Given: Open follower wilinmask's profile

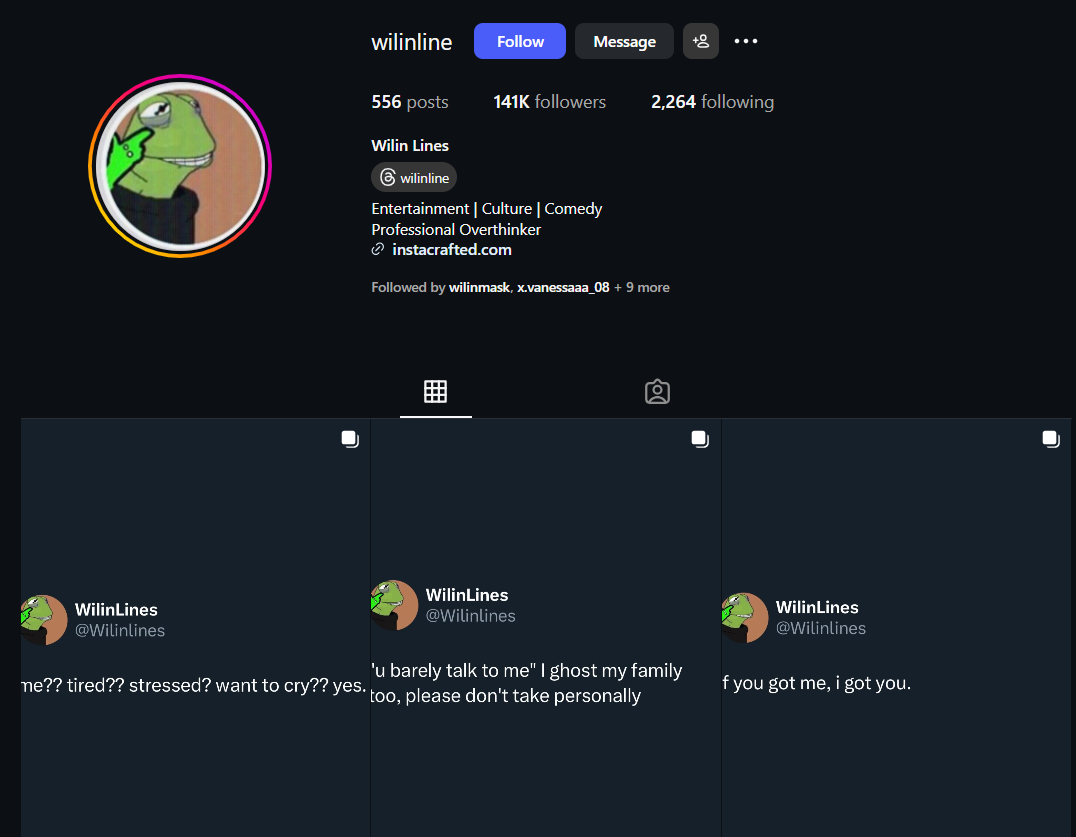Looking at the screenshot, I should pyautogui.click(x=479, y=287).
